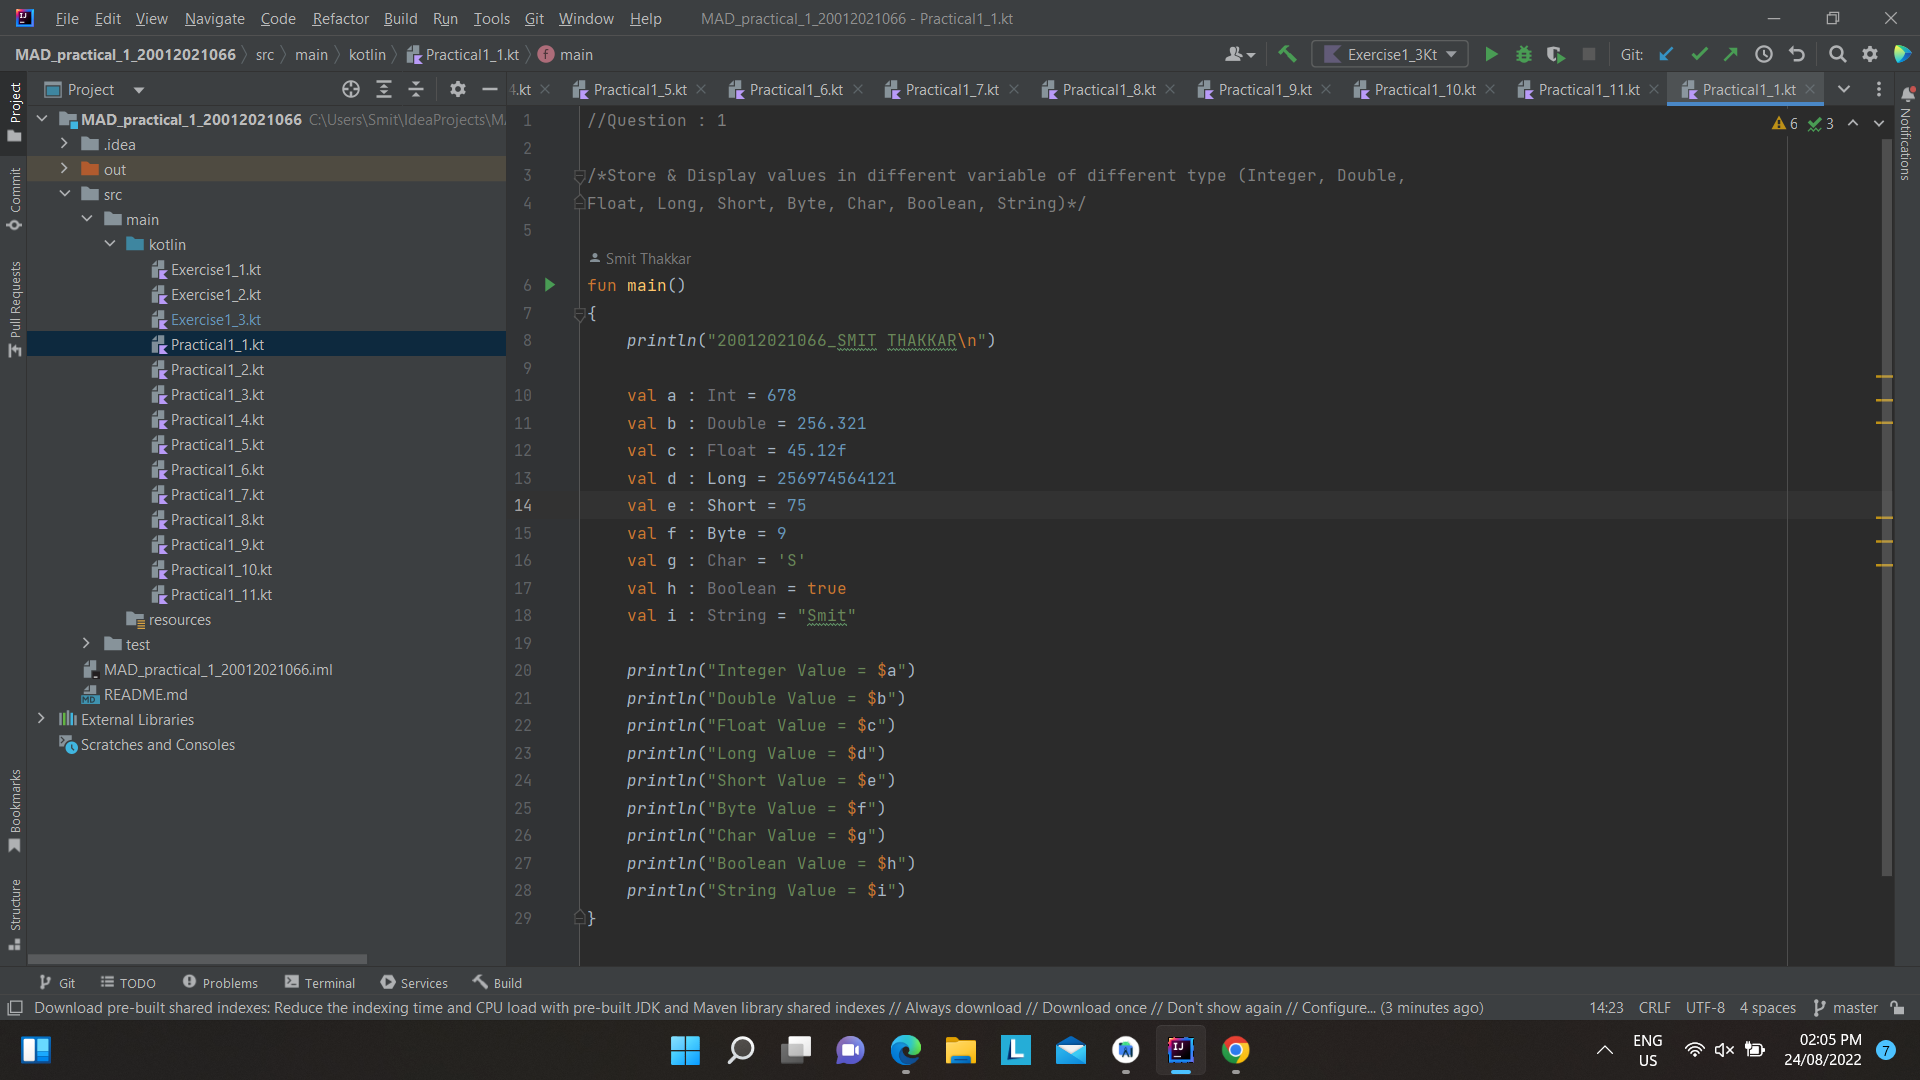
Task: Open Search Everywhere magnifier icon
Action: pos(1837,55)
